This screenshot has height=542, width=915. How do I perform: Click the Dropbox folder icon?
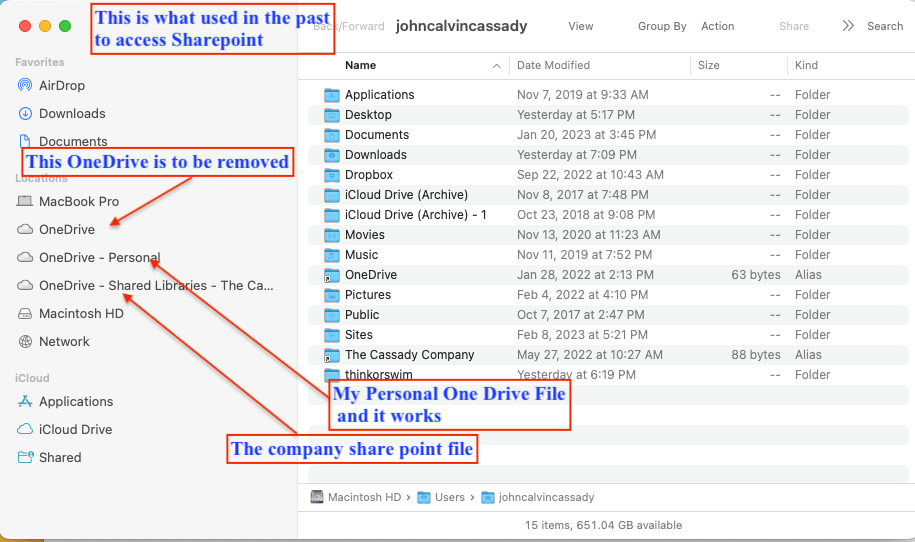pyautogui.click(x=331, y=175)
